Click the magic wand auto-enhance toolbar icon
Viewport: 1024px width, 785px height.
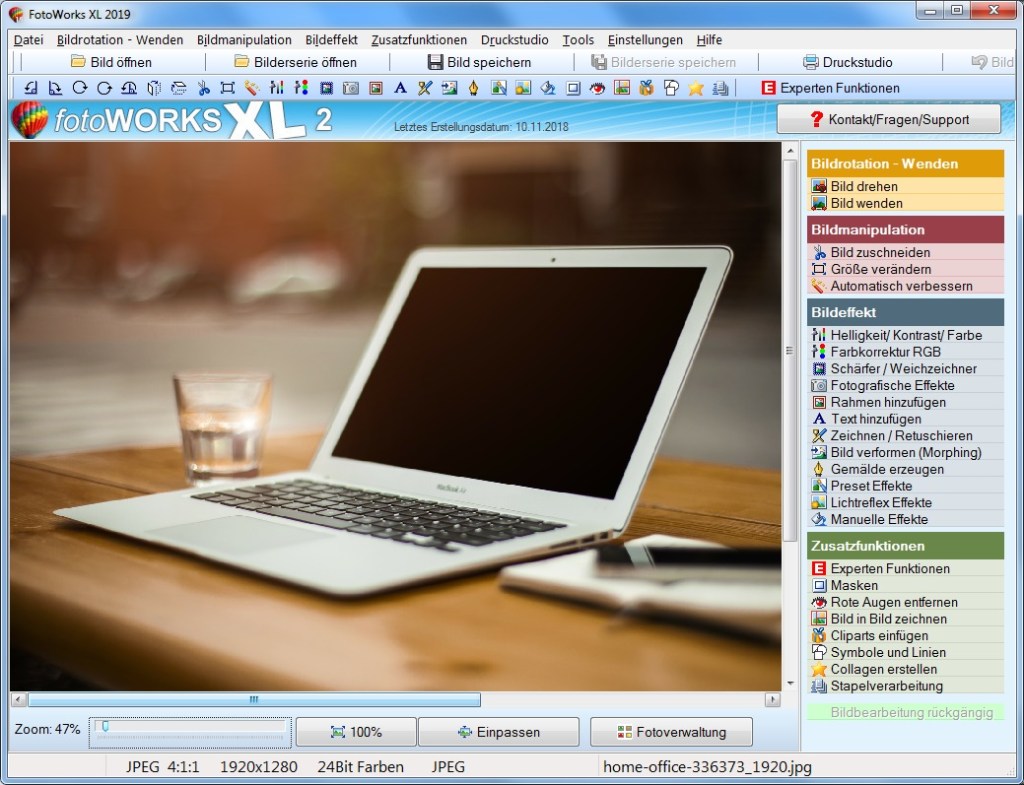(x=252, y=88)
